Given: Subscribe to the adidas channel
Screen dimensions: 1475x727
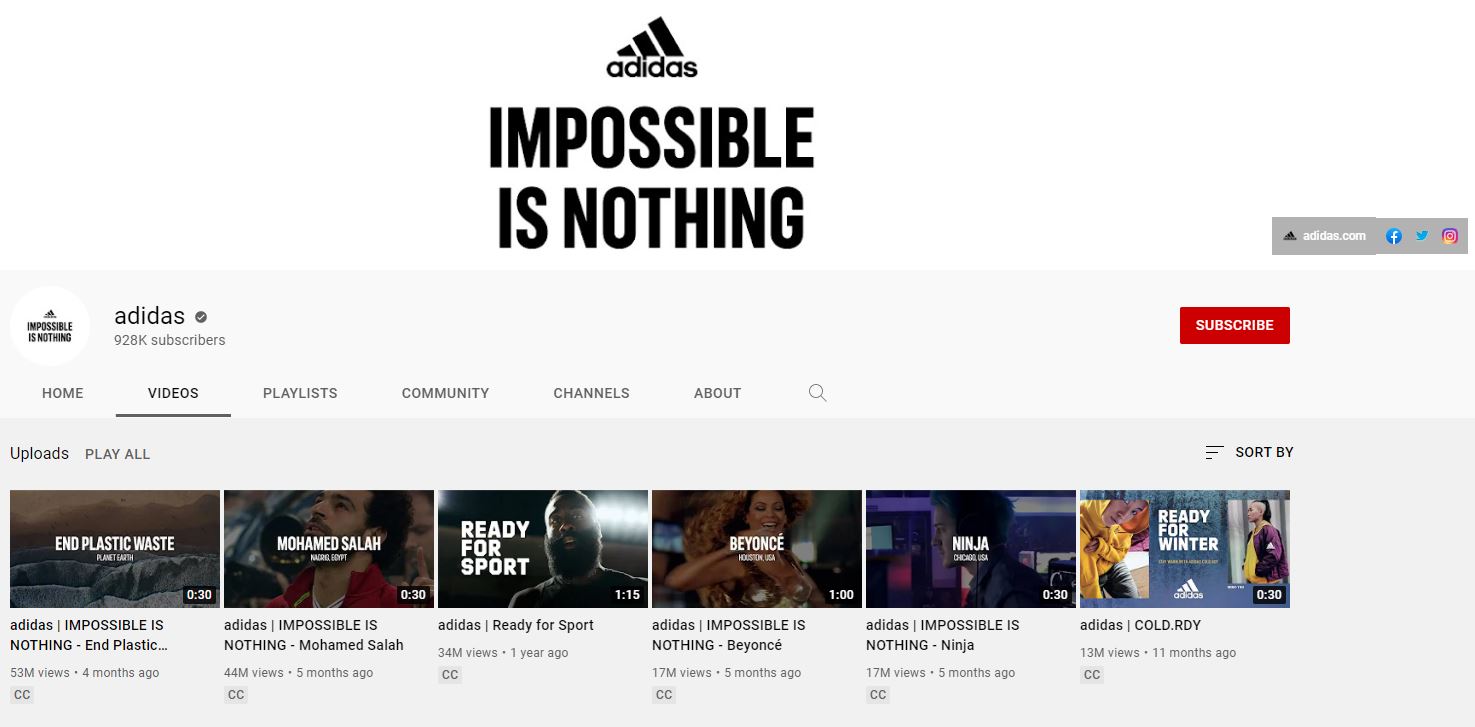Looking at the screenshot, I should [1235, 325].
